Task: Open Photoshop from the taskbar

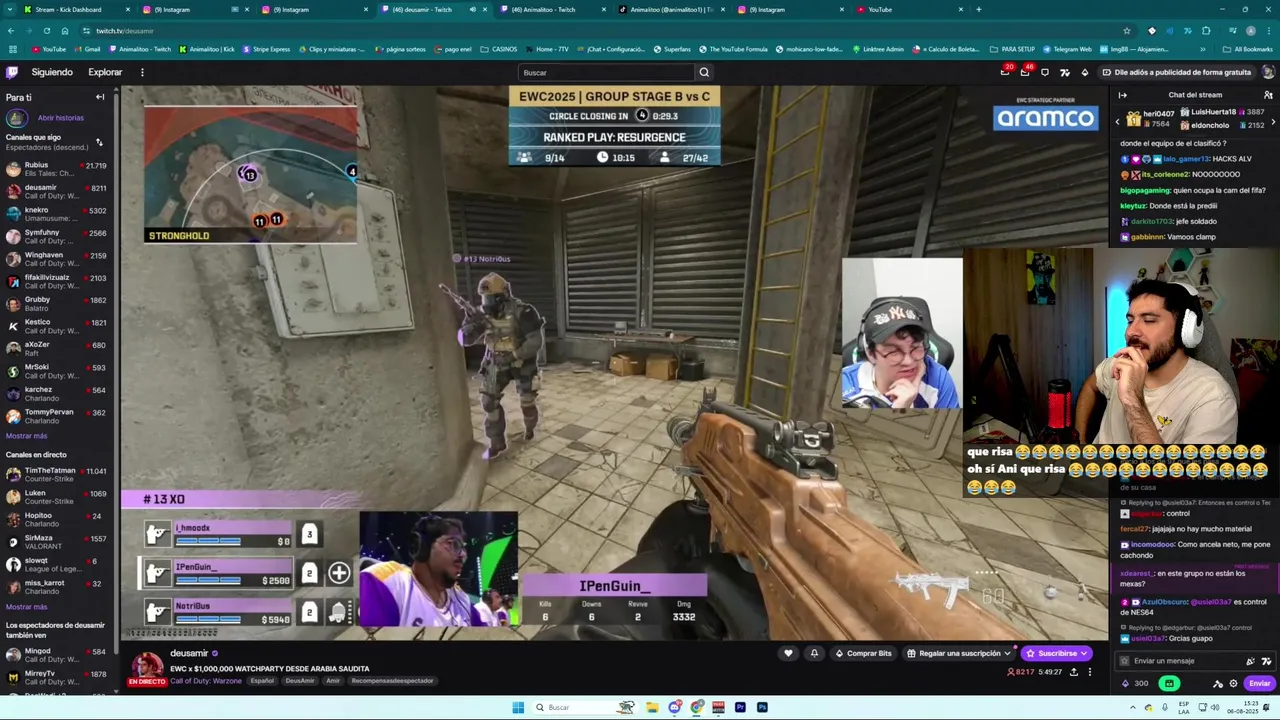Action: 762,707
